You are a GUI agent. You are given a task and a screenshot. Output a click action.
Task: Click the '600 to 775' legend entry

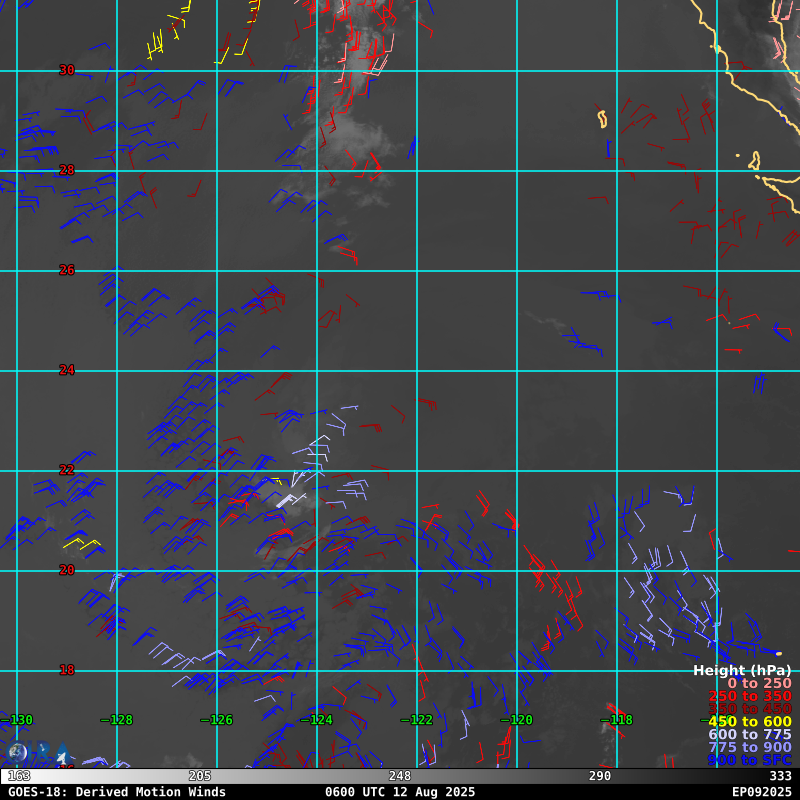point(749,735)
